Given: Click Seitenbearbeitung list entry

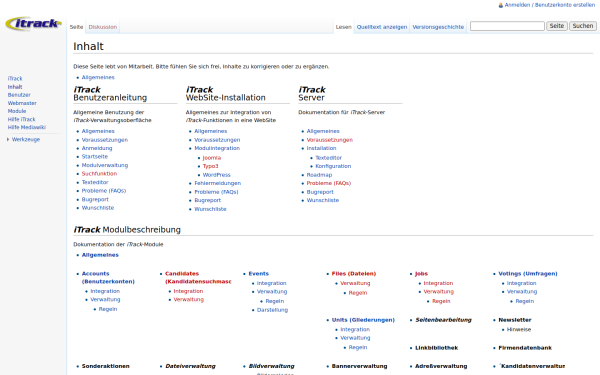Looking at the screenshot, I should coord(443,320).
